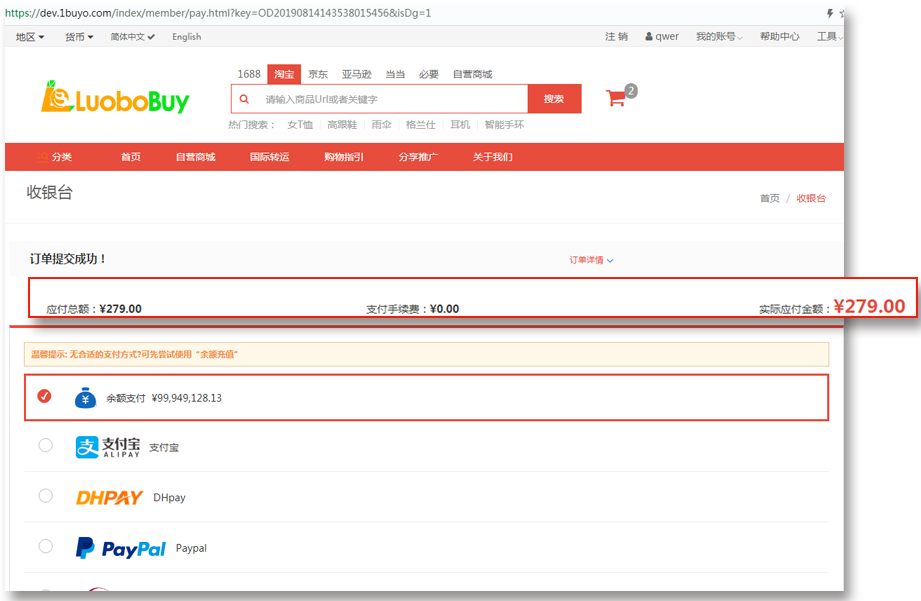Click the DHPAY logo
921x601 pixels.
click(x=109, y=498)
